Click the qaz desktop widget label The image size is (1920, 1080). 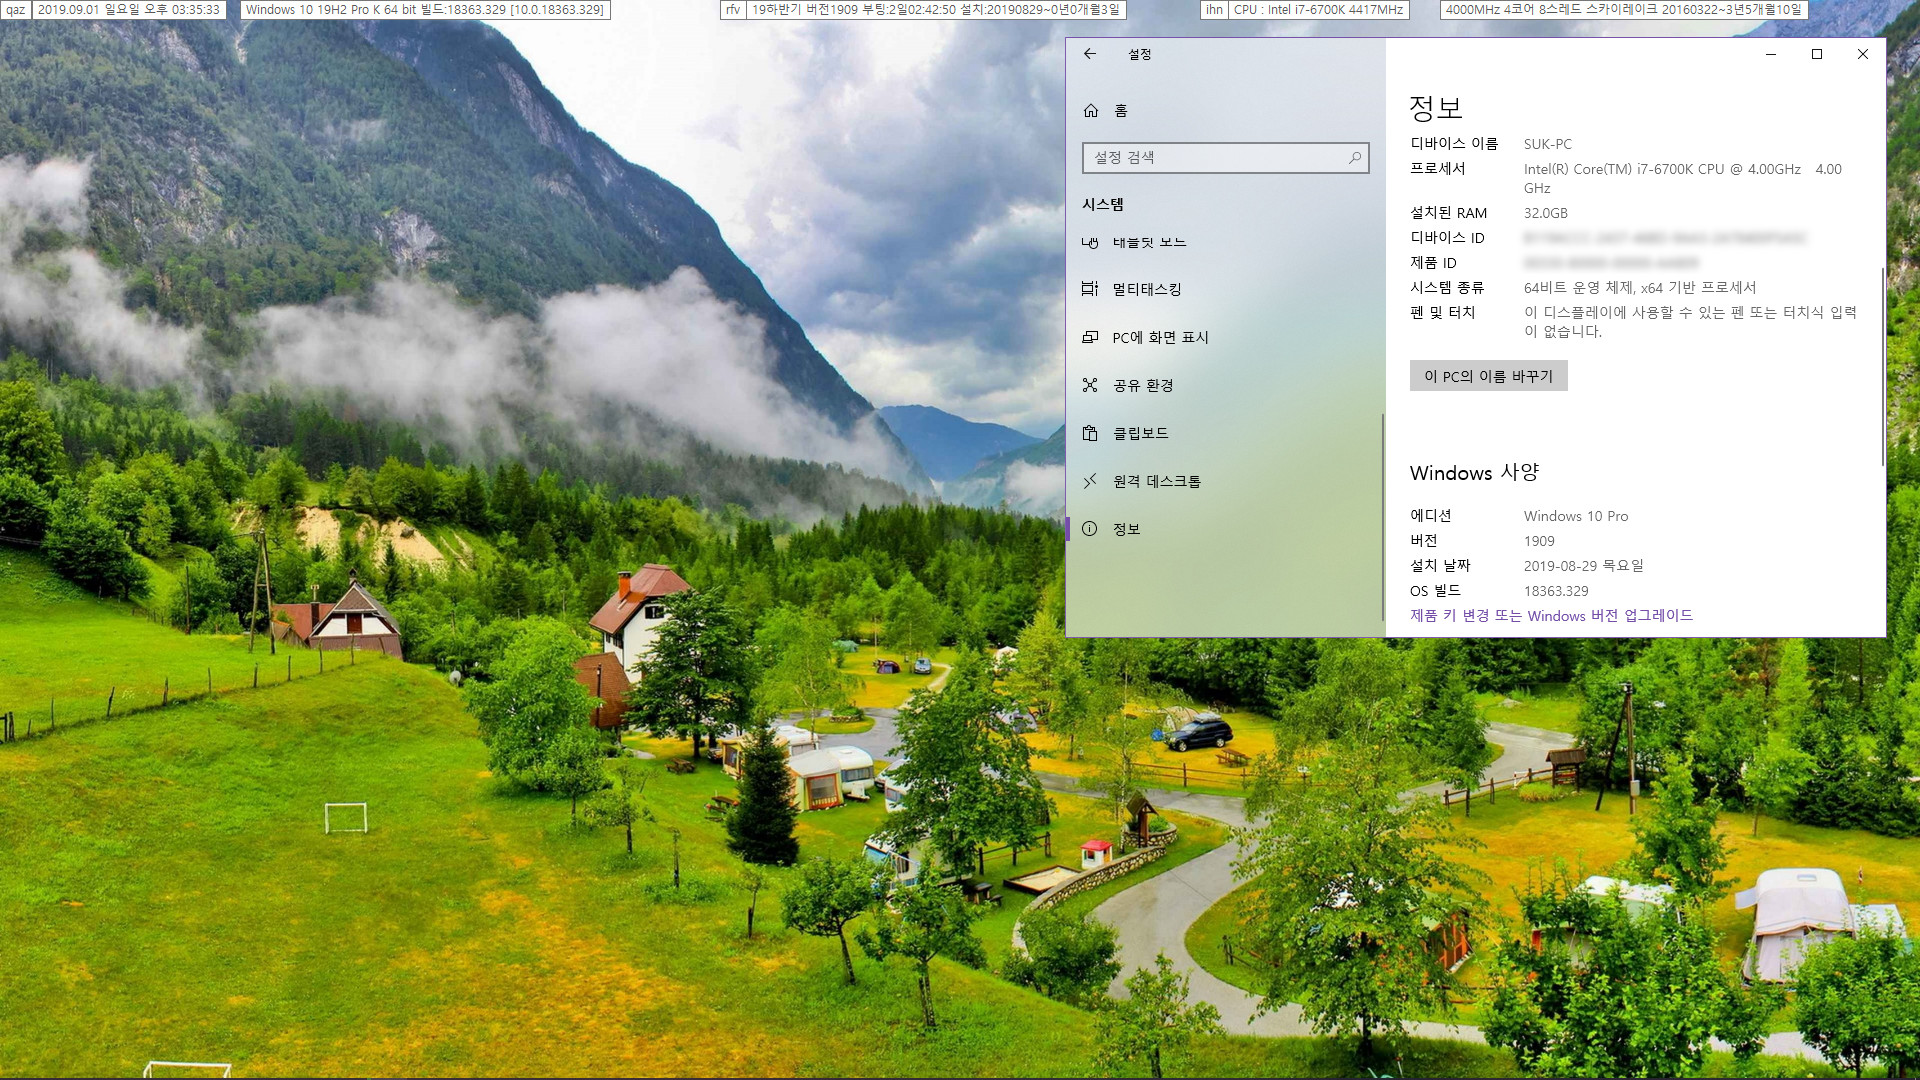coord(16,10)
